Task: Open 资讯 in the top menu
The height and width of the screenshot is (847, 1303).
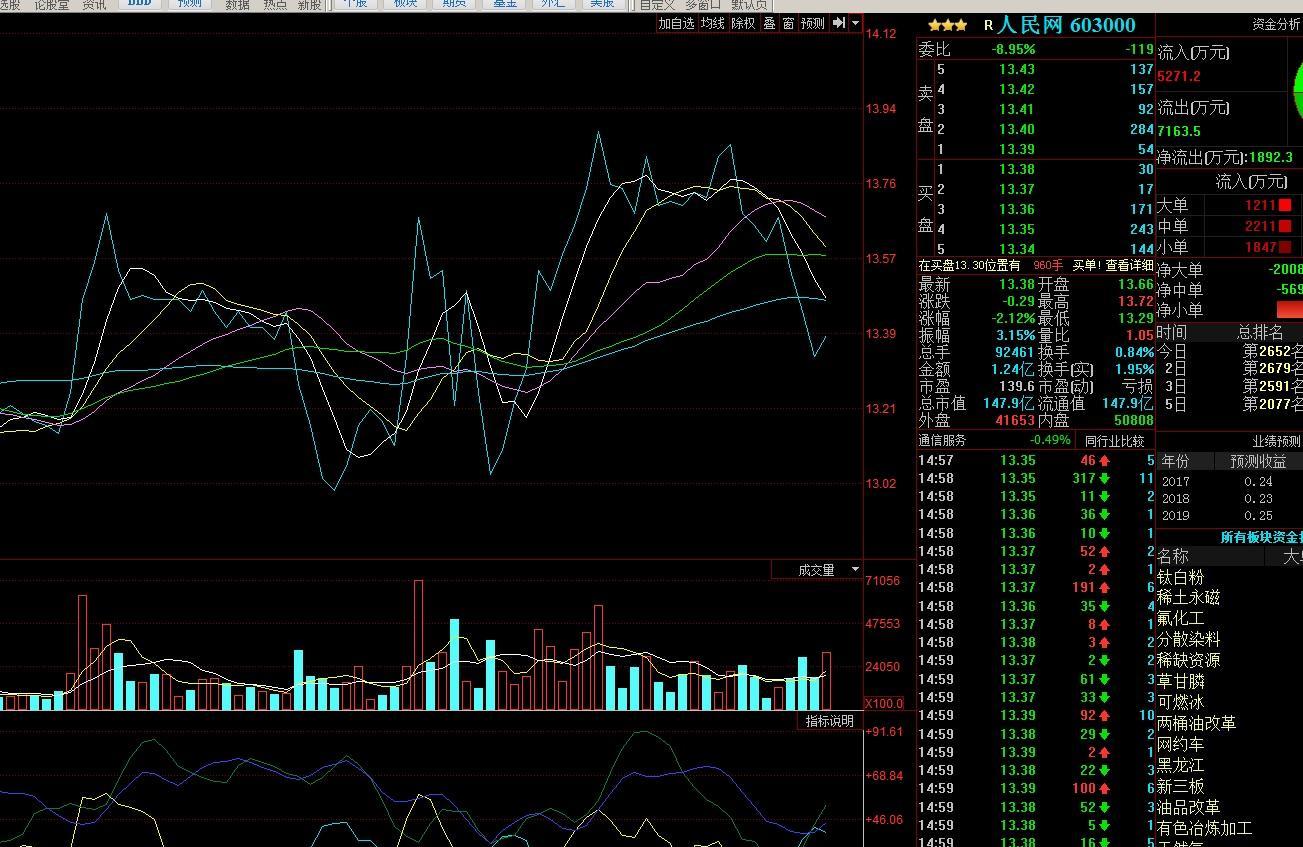Action: click(x=95, y=5)
